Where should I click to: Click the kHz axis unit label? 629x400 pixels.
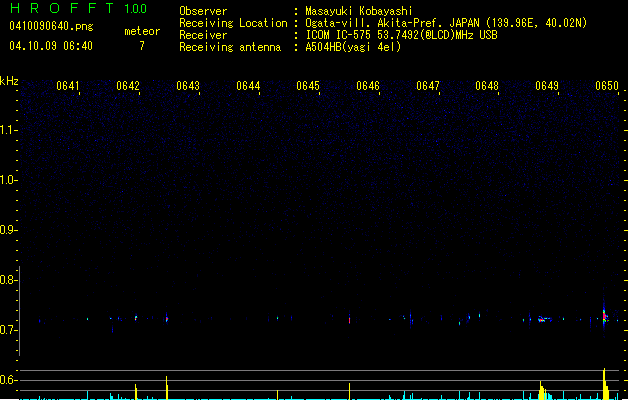[x=9, y=81]
